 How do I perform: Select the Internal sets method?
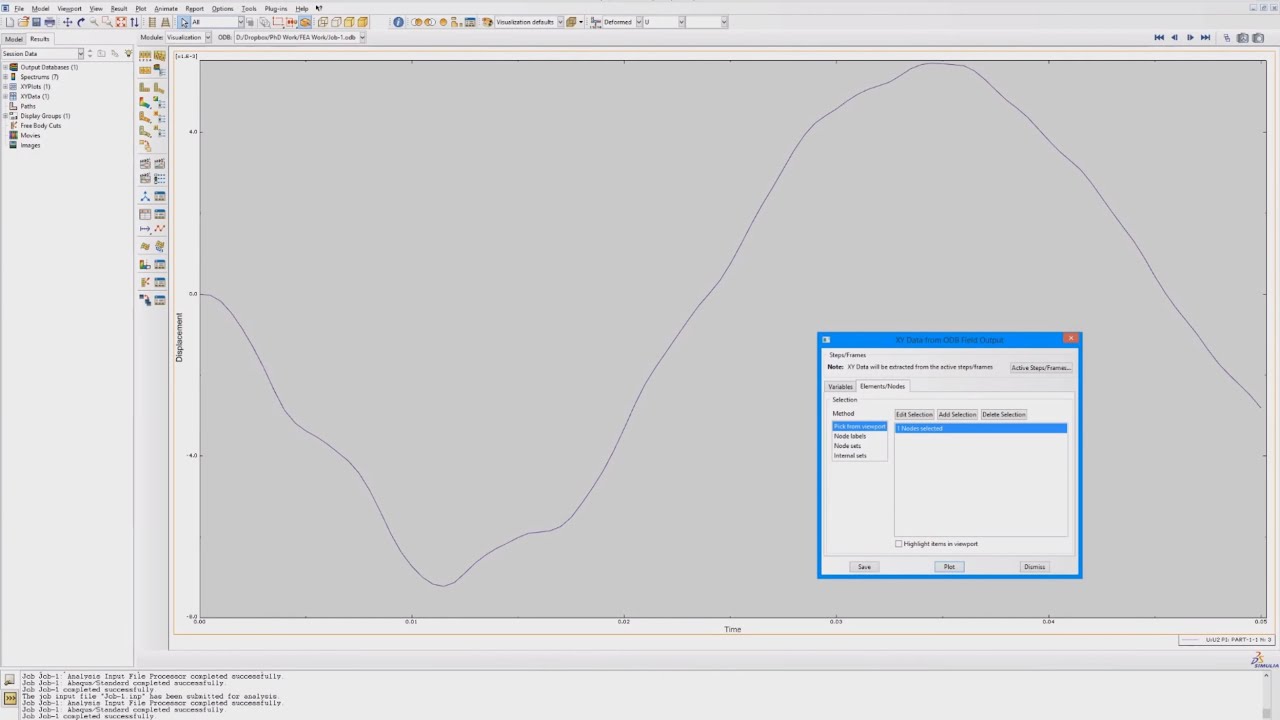pyautogui.click(x=850, y=456)
